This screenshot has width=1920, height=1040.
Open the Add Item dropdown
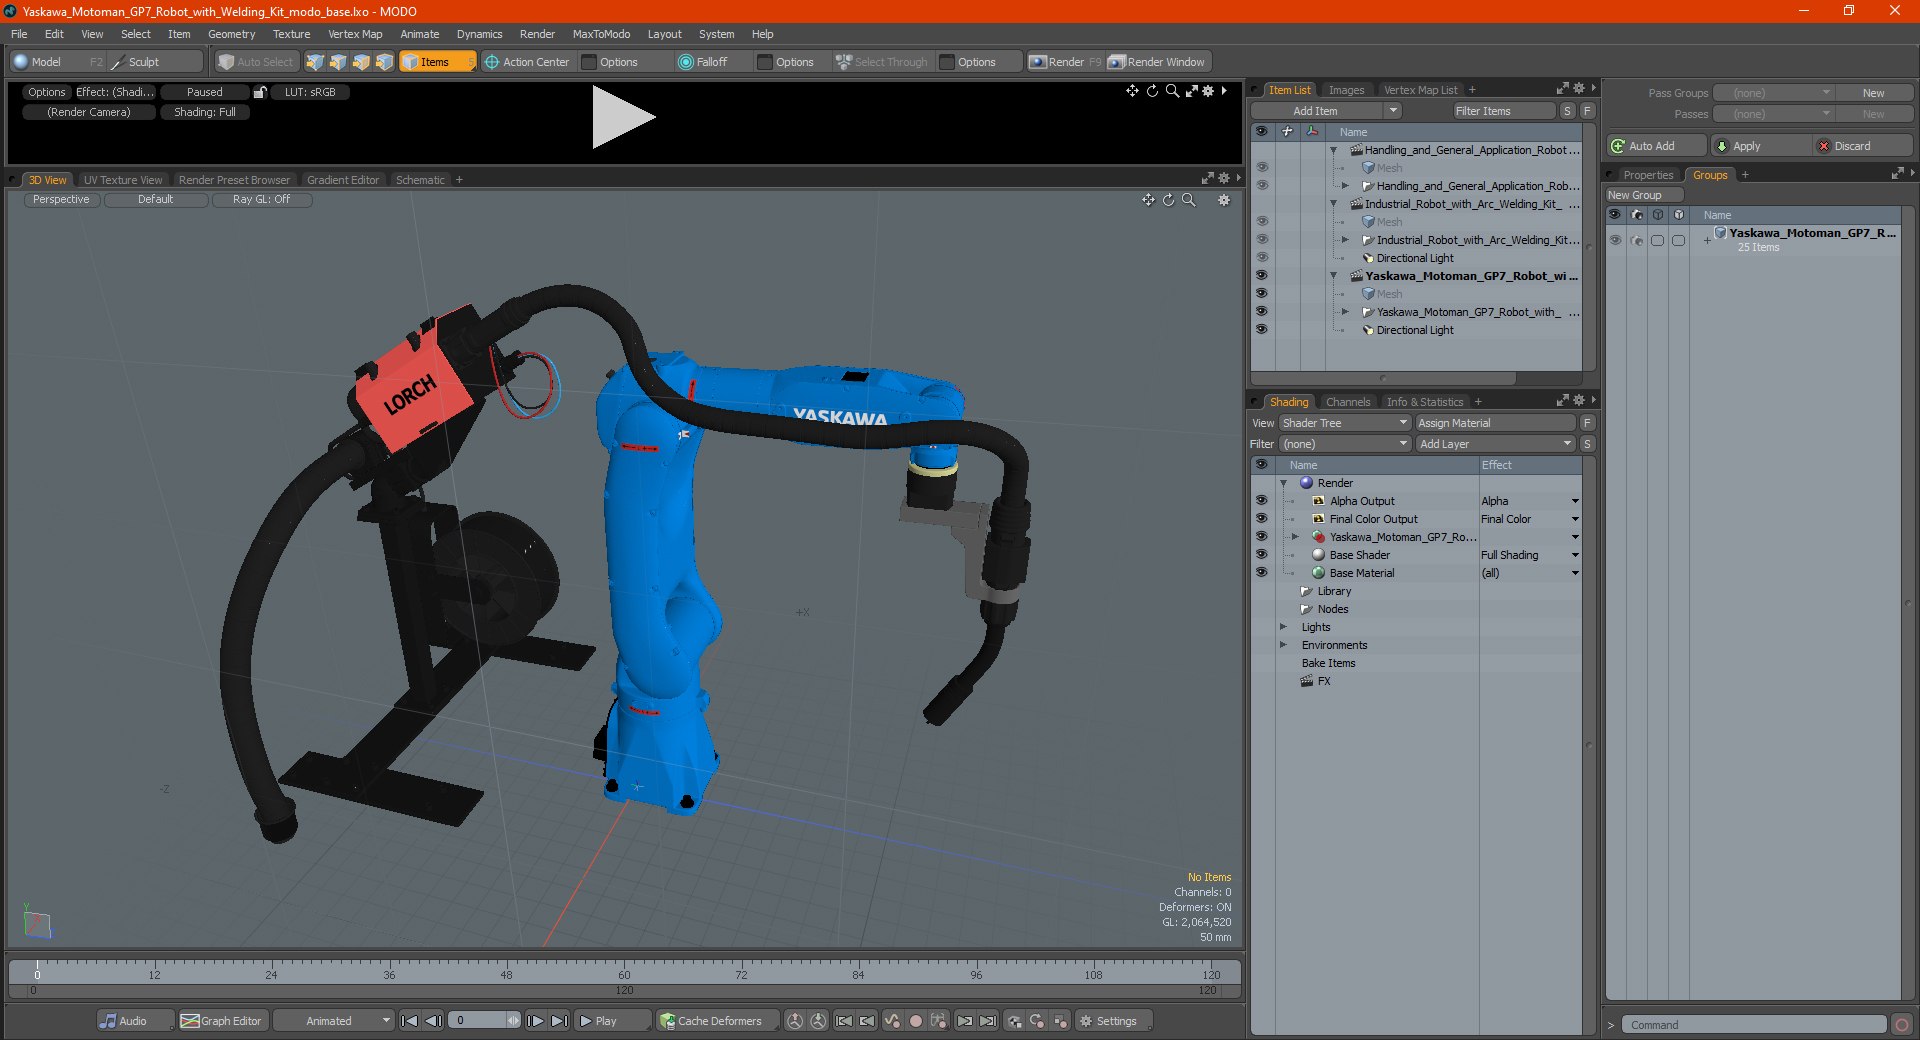pos(1327,111)
